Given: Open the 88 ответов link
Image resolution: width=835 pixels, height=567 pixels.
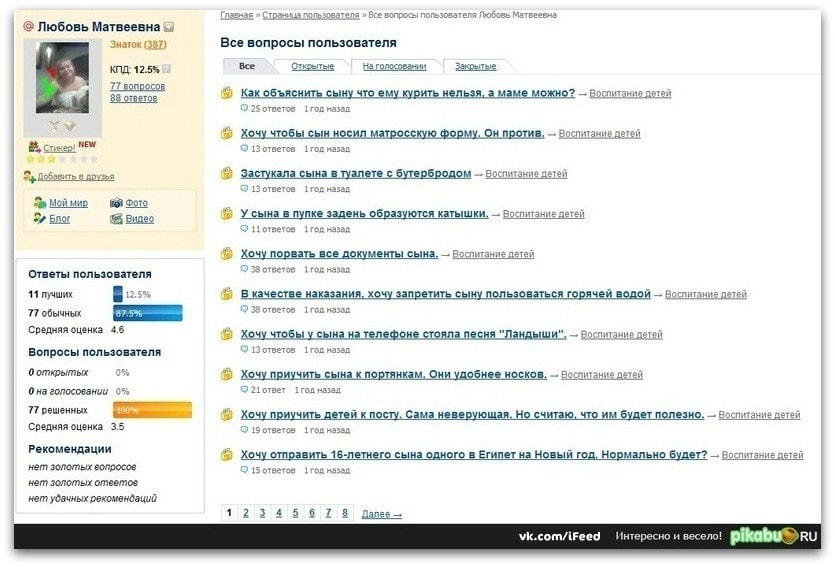Looking at the screenshot, I should click(x=134, y=98).
